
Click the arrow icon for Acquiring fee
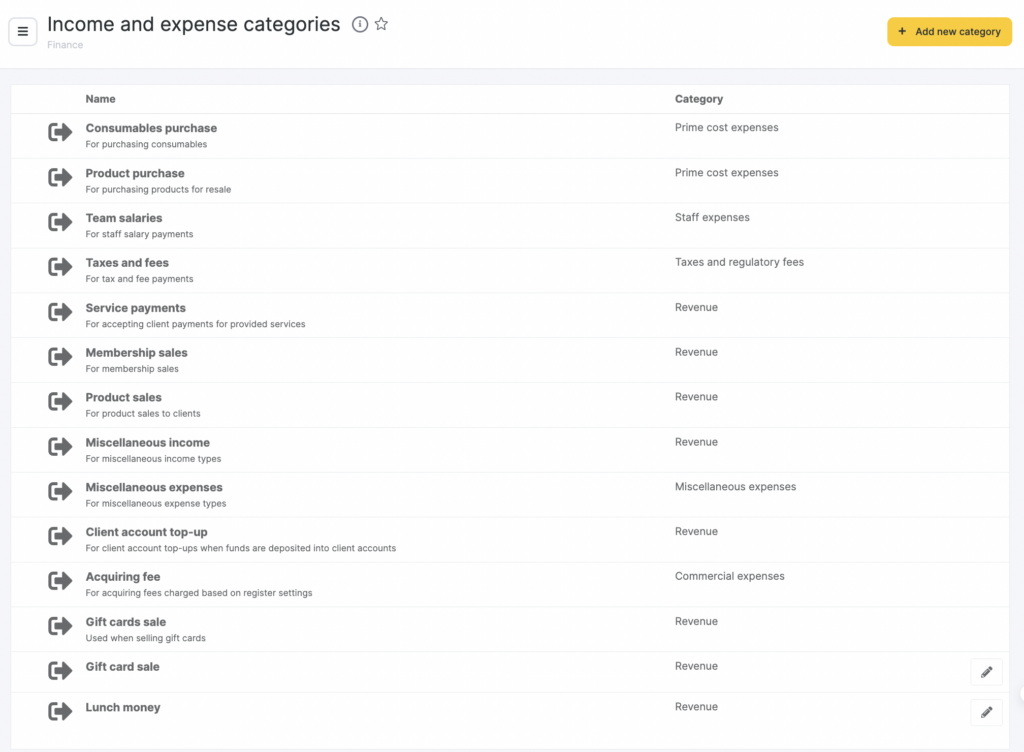pos(60,581)
